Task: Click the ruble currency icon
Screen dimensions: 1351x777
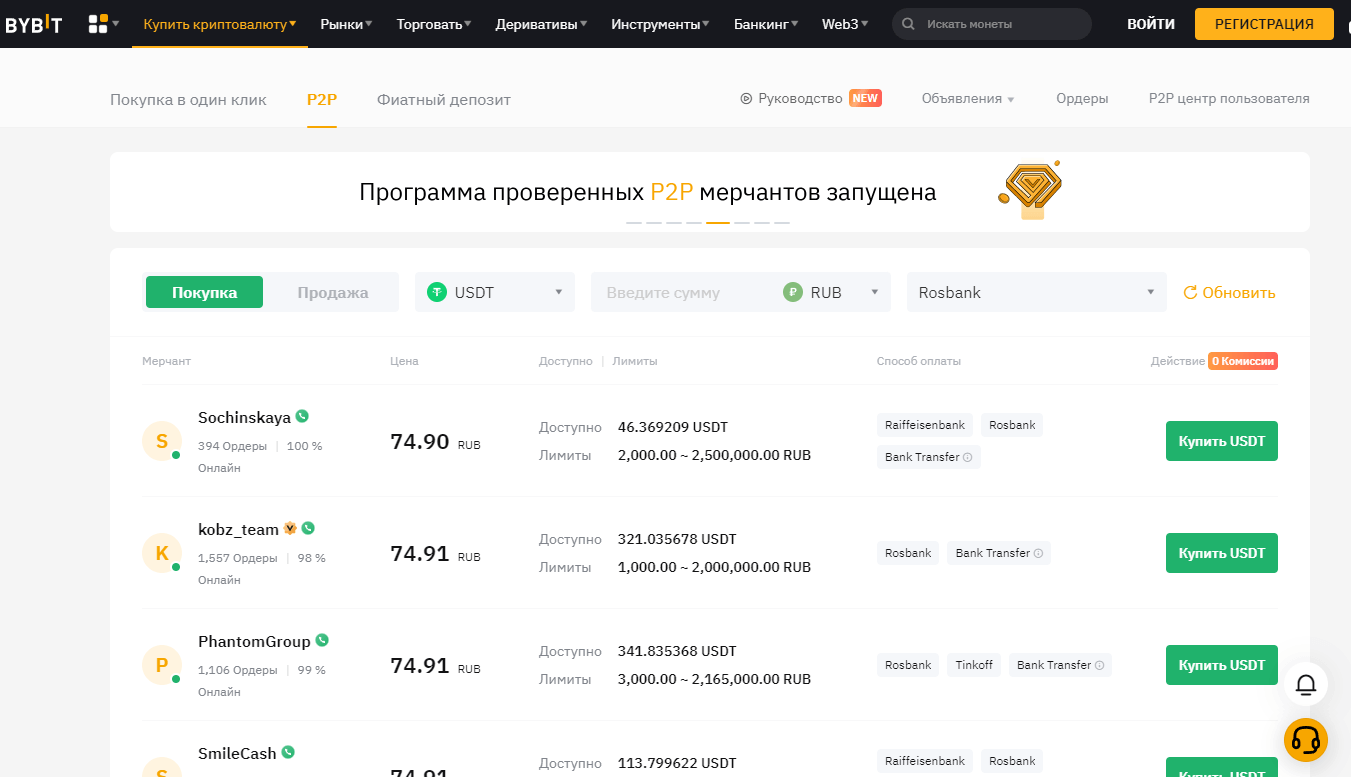Action: pos(793,292)
